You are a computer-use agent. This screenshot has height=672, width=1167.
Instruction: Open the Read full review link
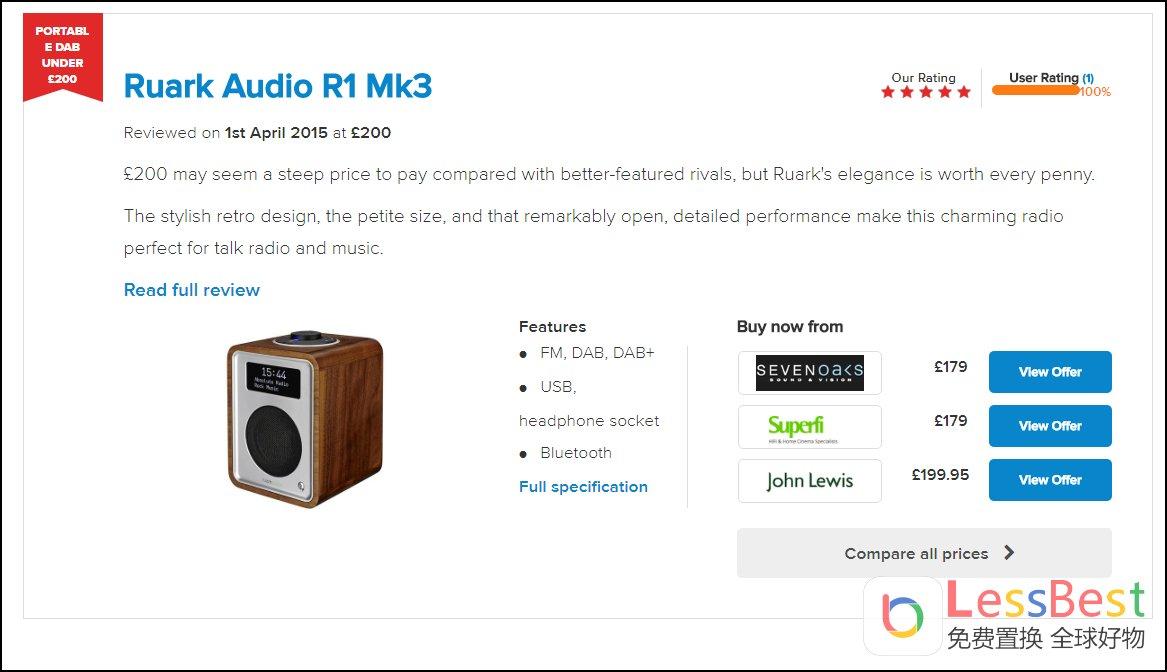[x=192, y=290]
